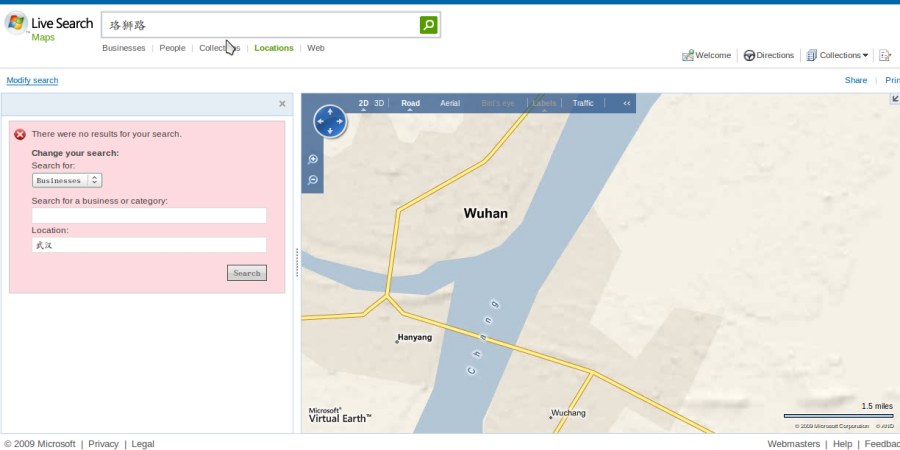Click the Search button in form
The image size is (900, 450).
coord(247,273)
